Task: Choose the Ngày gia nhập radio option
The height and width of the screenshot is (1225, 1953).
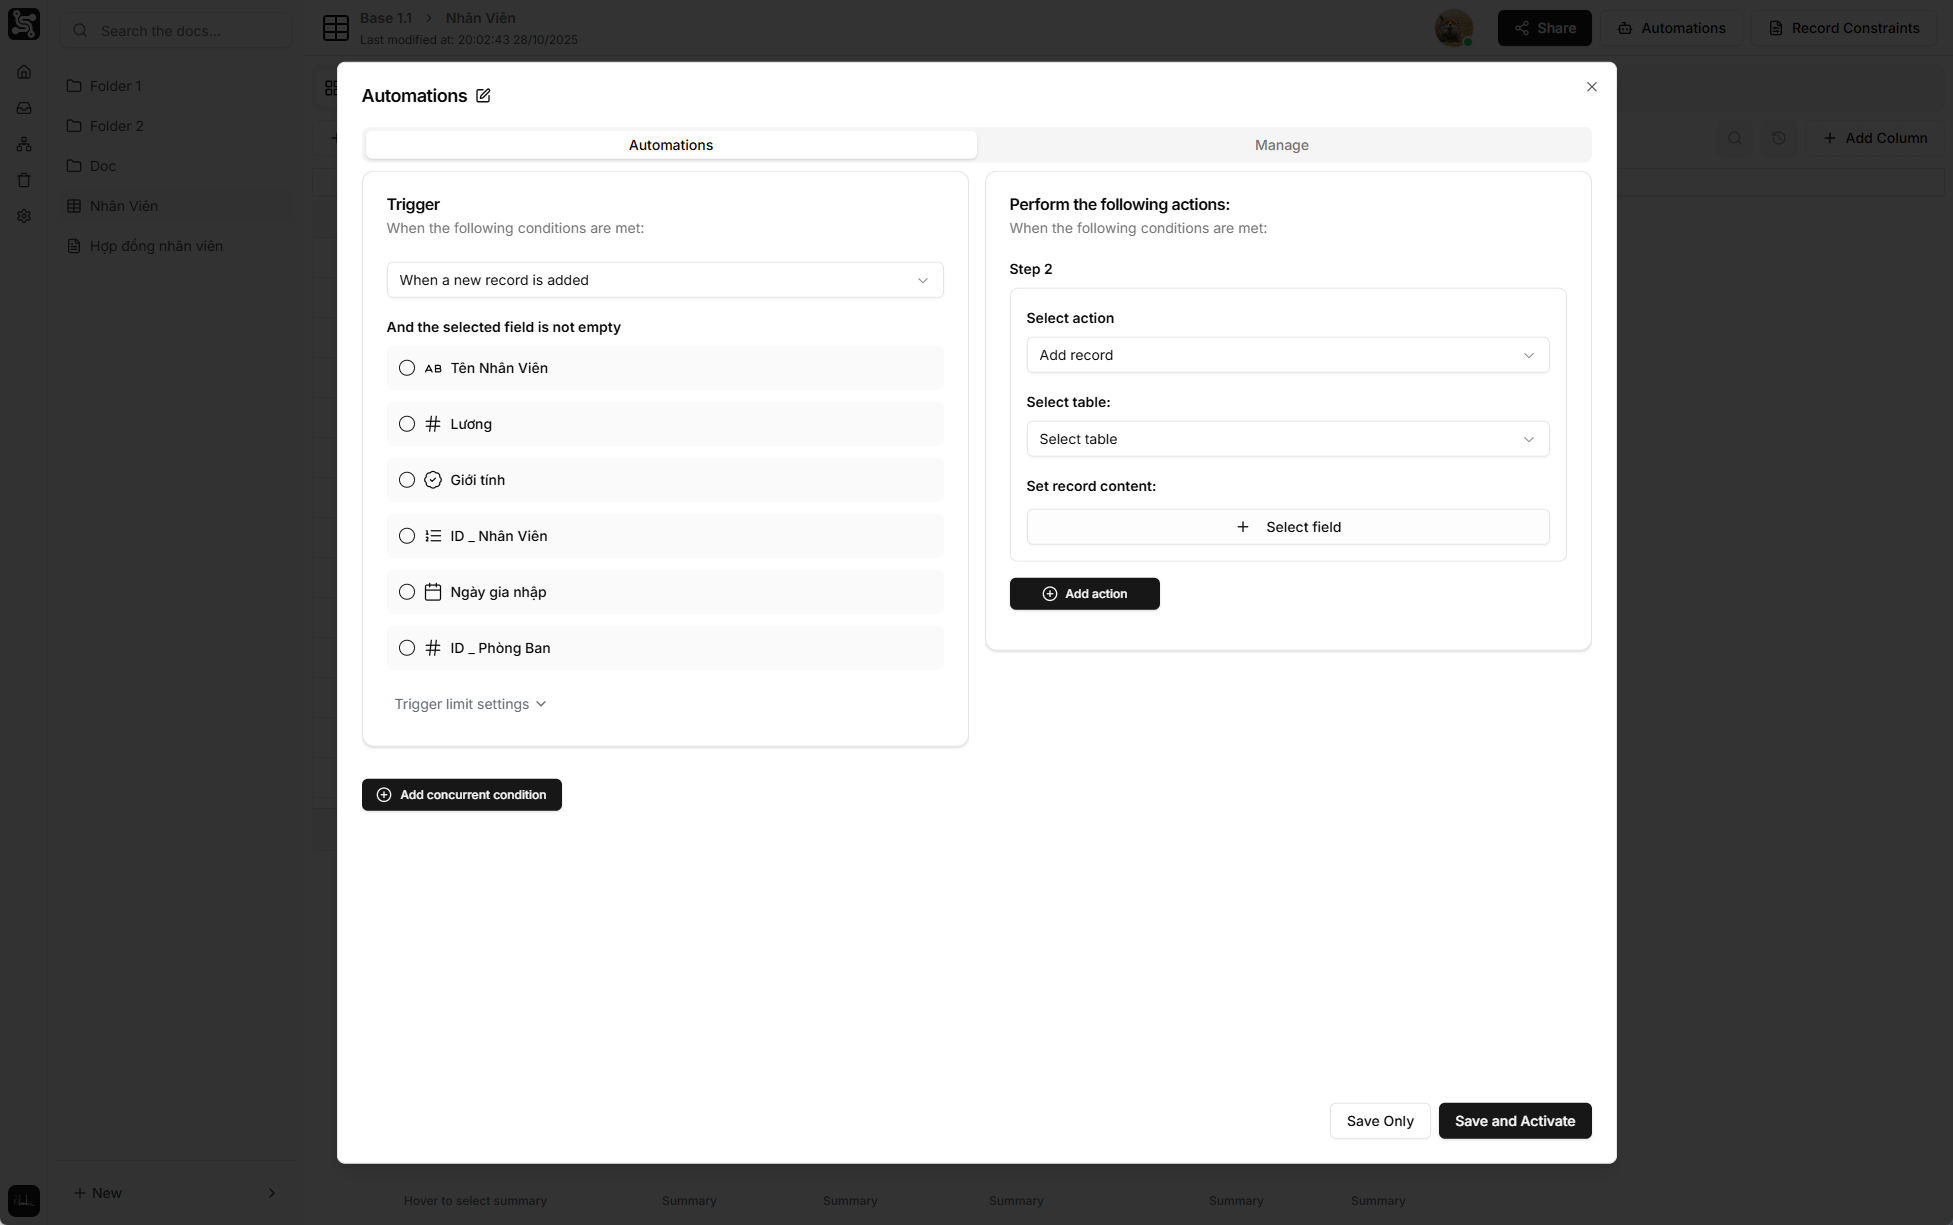Action: coord(407,592)
